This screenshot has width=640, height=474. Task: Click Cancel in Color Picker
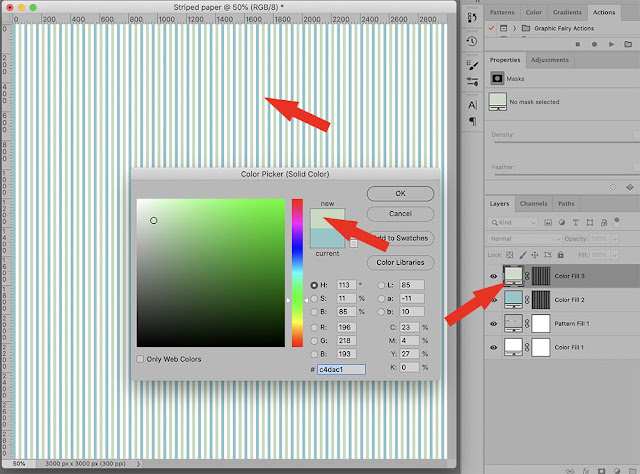tap(400, 214)
